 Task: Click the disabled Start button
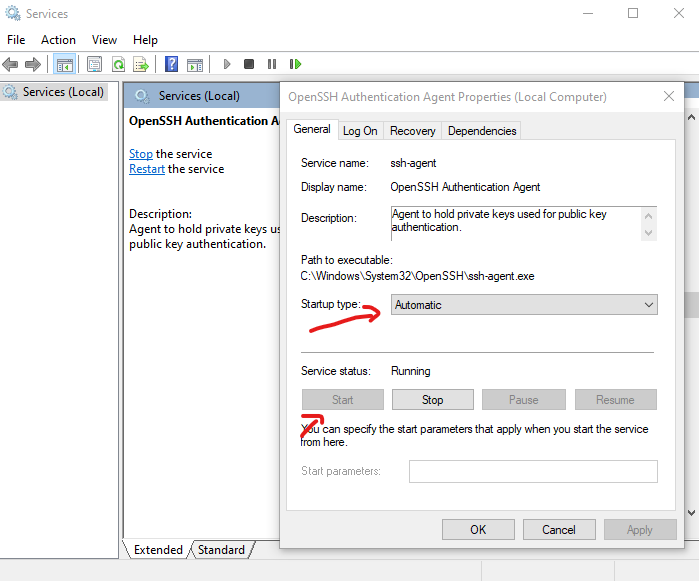coord(342,400)
